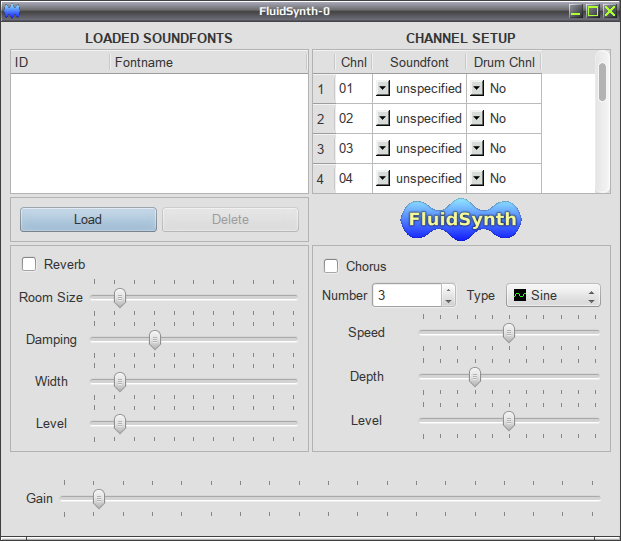The height and width of the screenshot is (541, 621).
Task: Click the FluidSynth window title bar icon
Action: click(11, 11)
